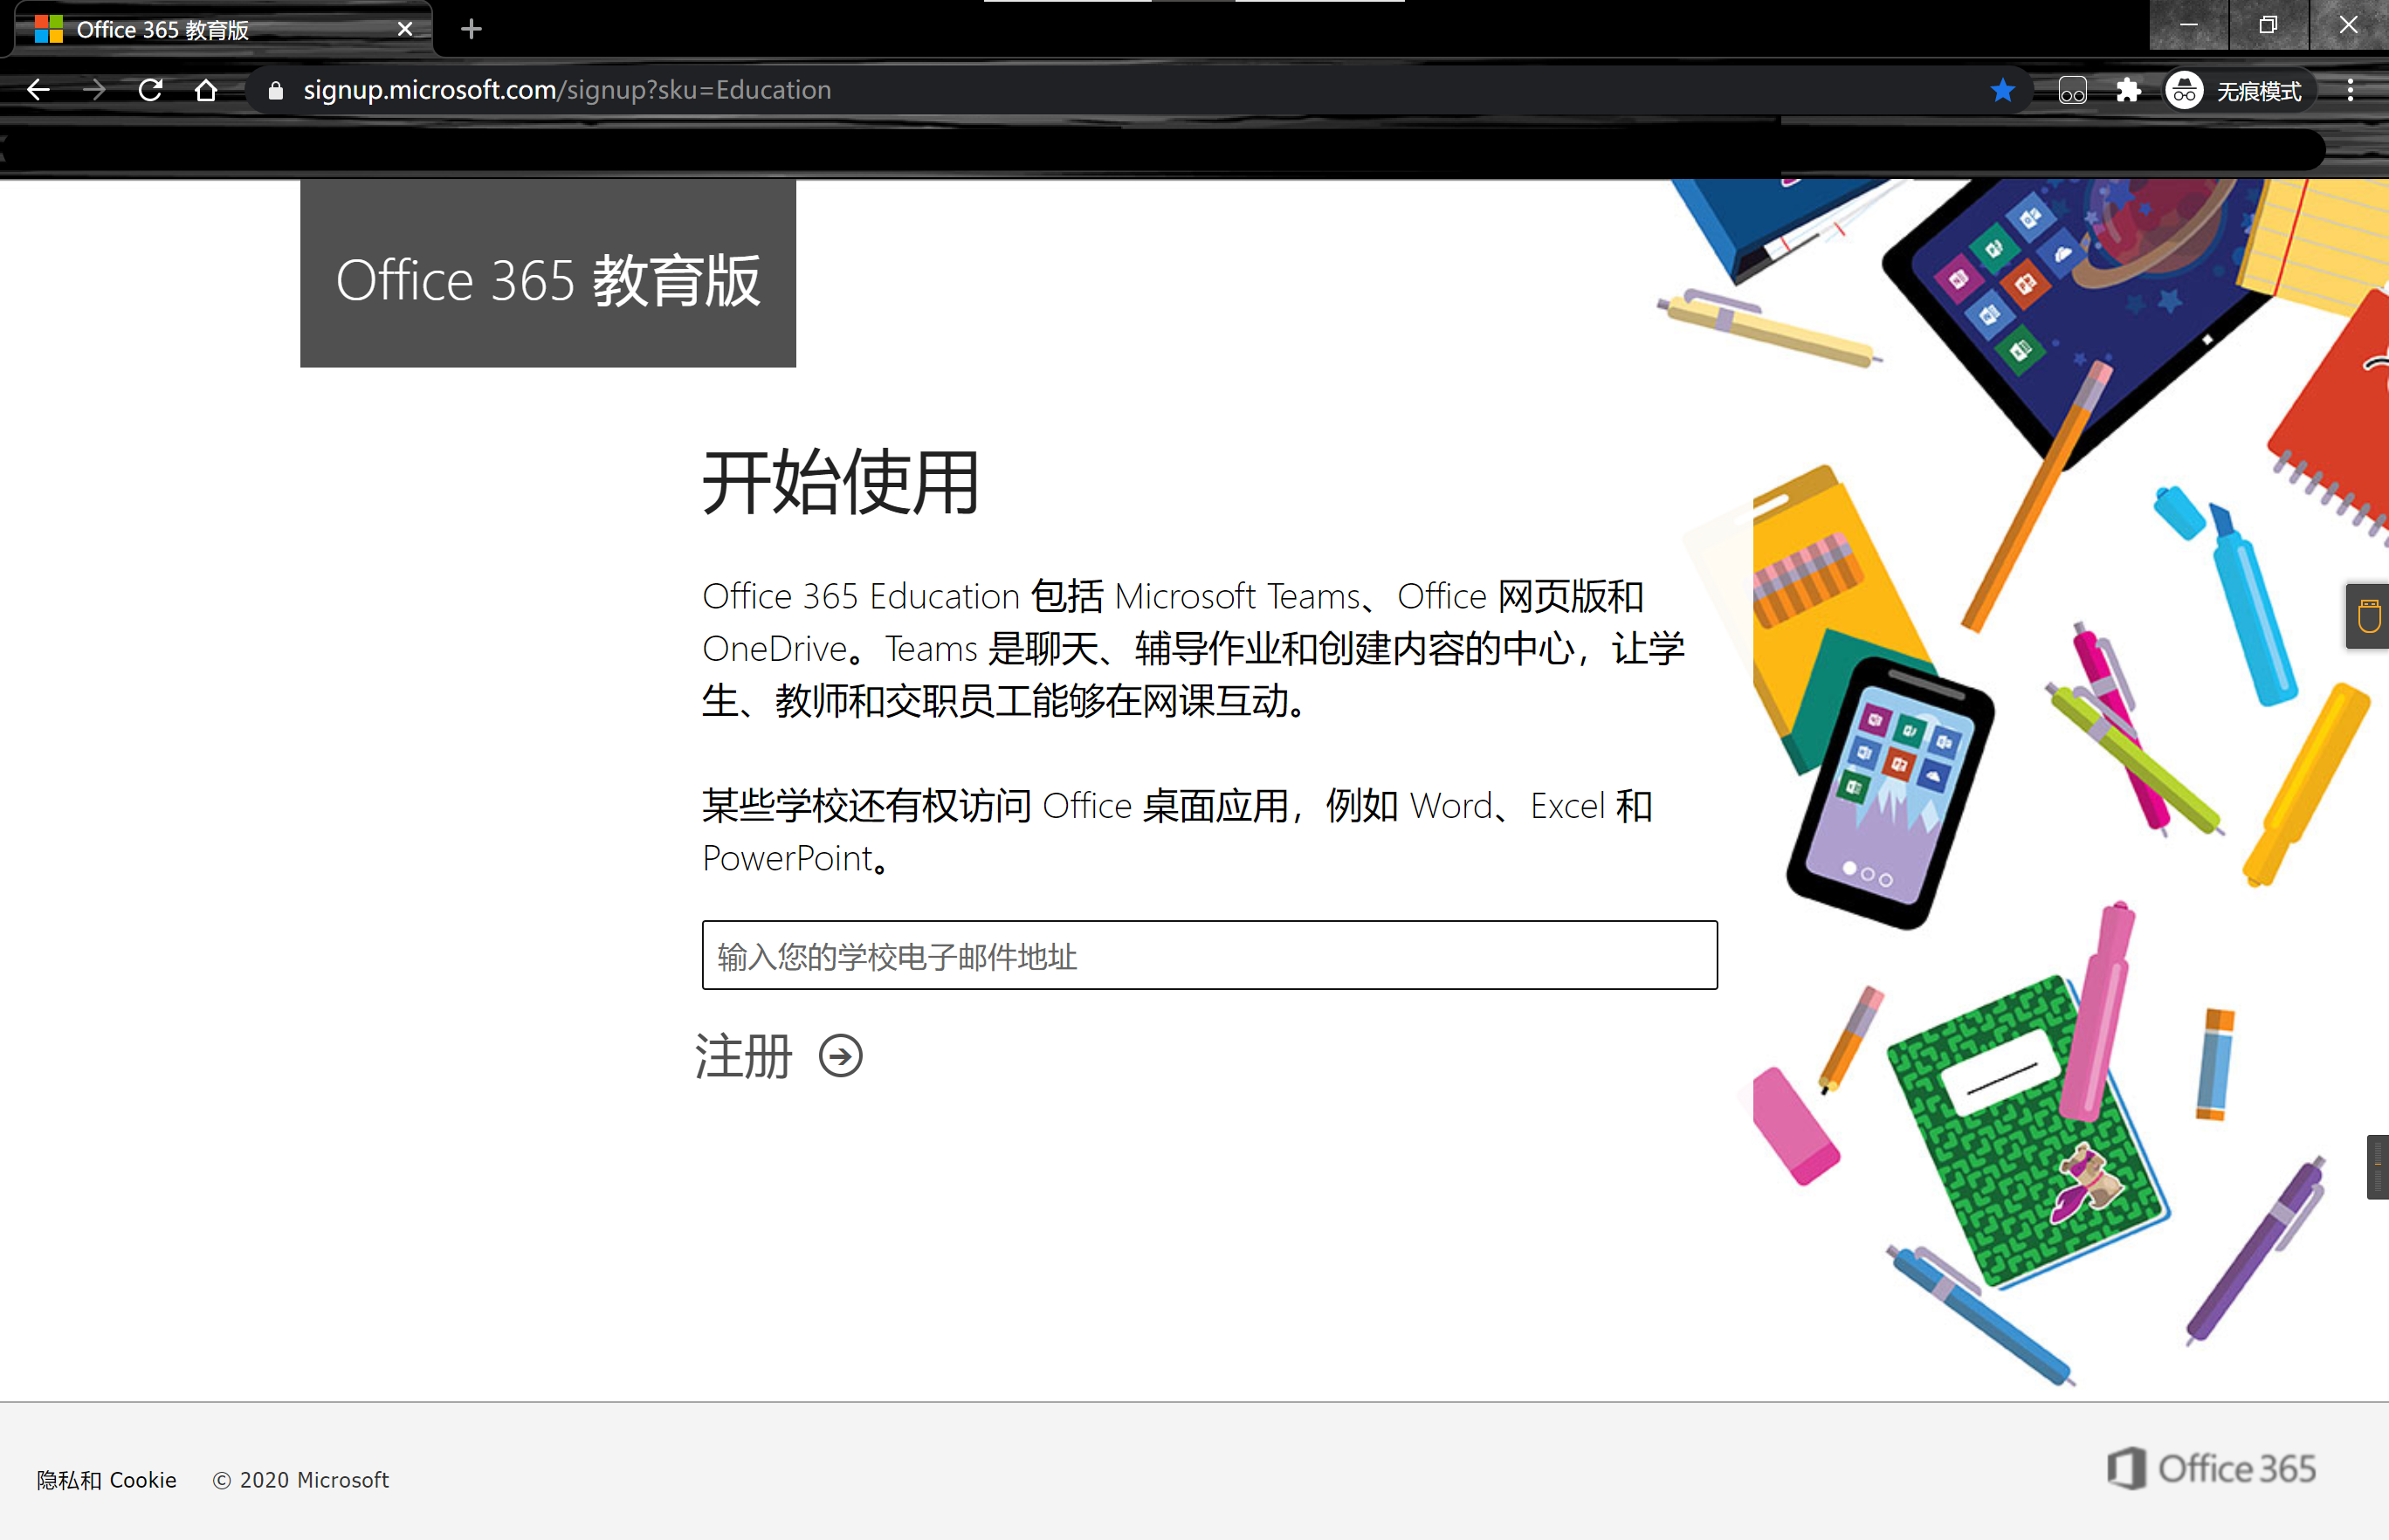Reload the page with the refresh icon
2389x1540 pixels.
[x=150, y=90]
